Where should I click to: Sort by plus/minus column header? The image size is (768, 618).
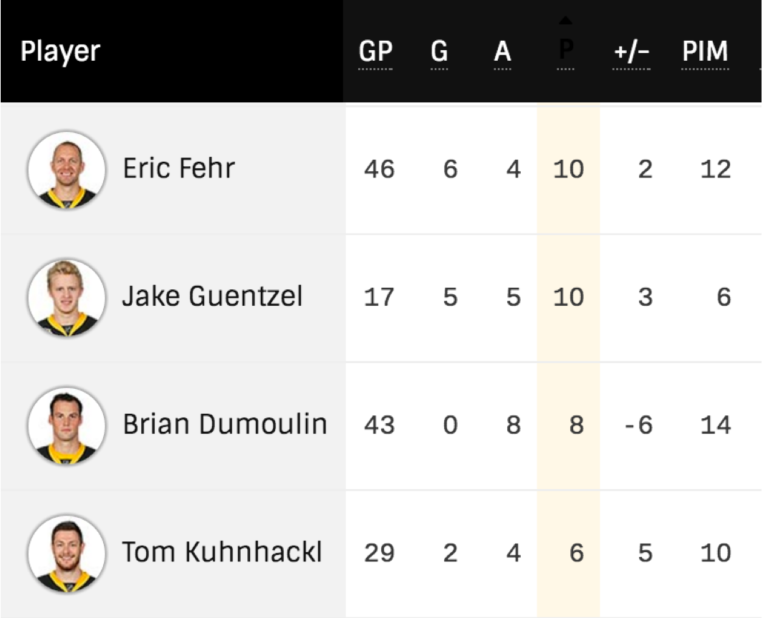click(x=632, y=52)
